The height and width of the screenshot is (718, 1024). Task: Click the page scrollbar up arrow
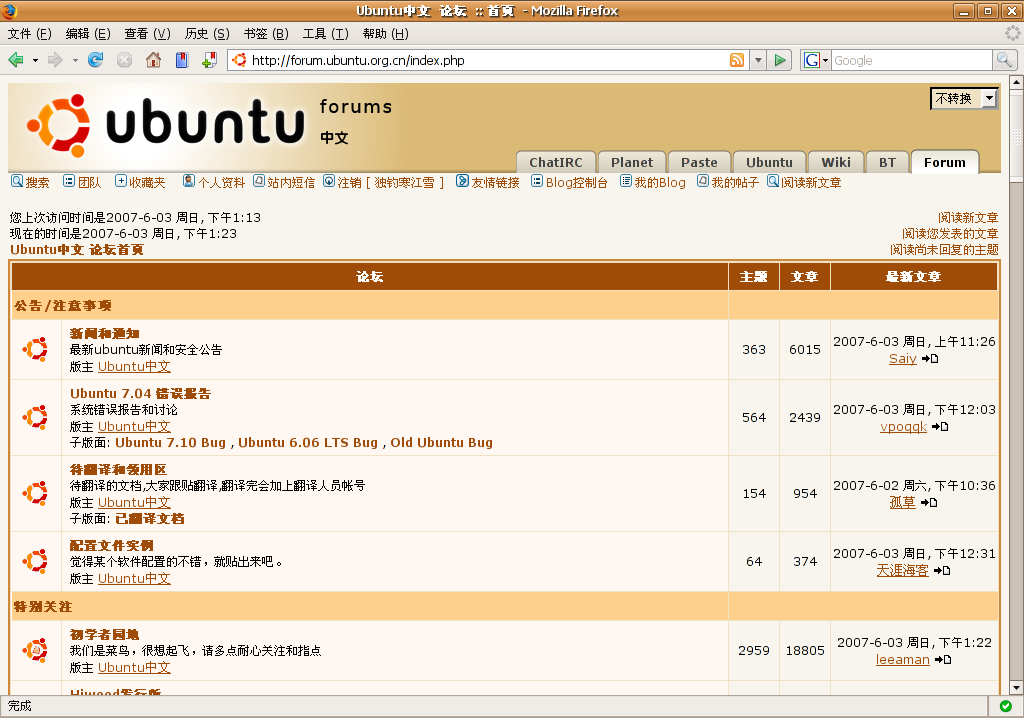tap(1016, 82)
